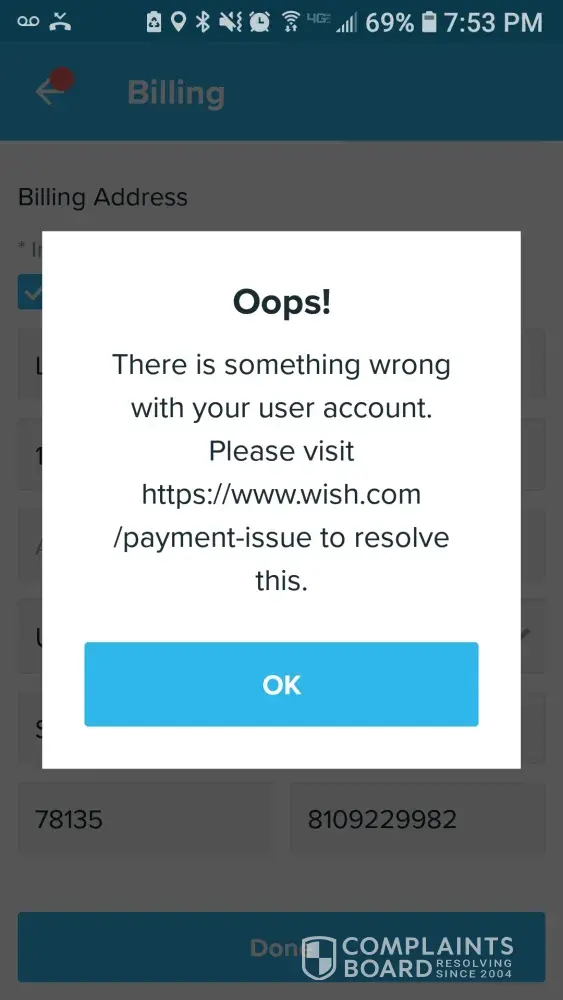Tap the voicemail icon in status bar

[29, 22]
